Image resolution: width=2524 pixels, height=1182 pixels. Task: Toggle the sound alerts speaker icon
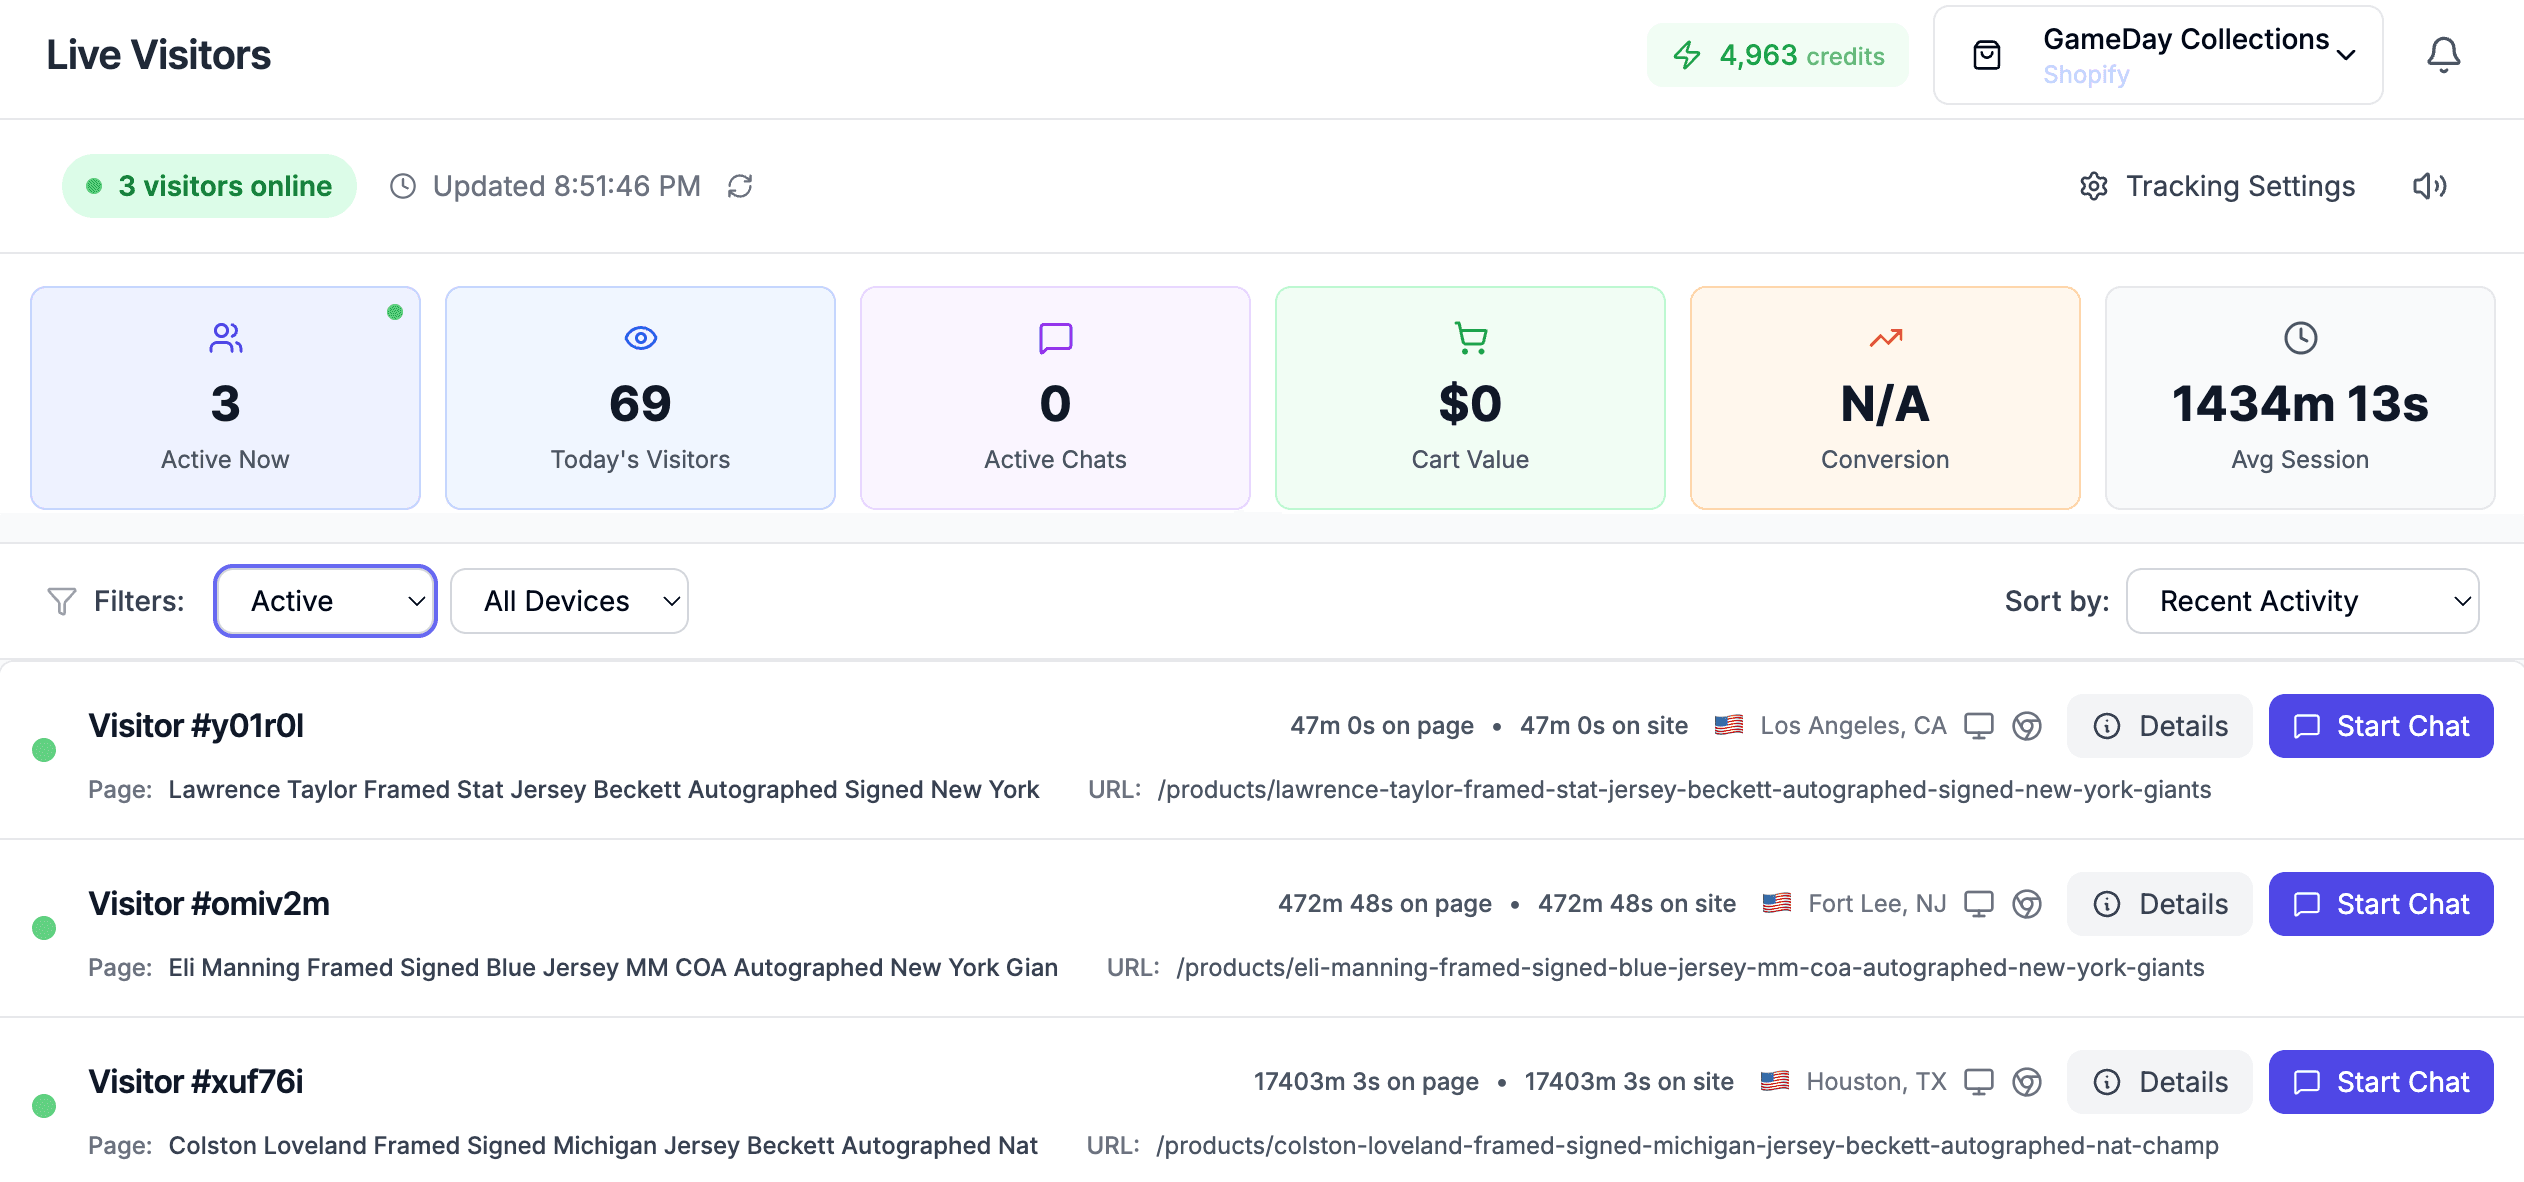pyautogui.click(x=2430, y=186)
